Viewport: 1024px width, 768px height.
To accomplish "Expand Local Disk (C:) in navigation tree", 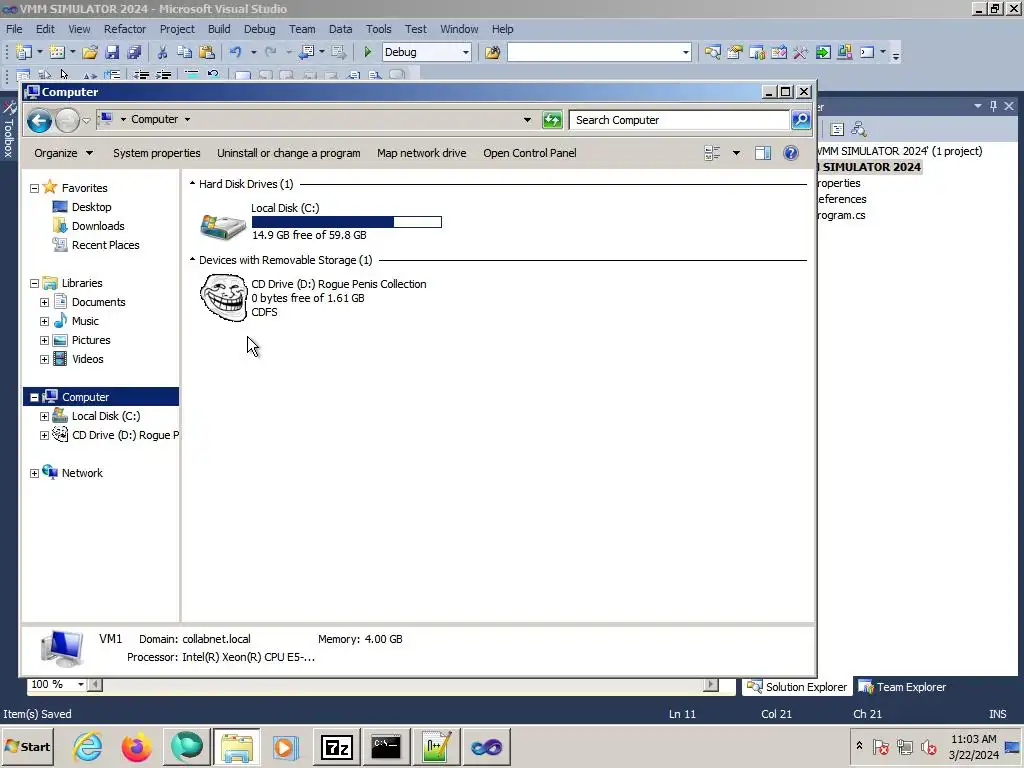I will (x=44, y=417).
